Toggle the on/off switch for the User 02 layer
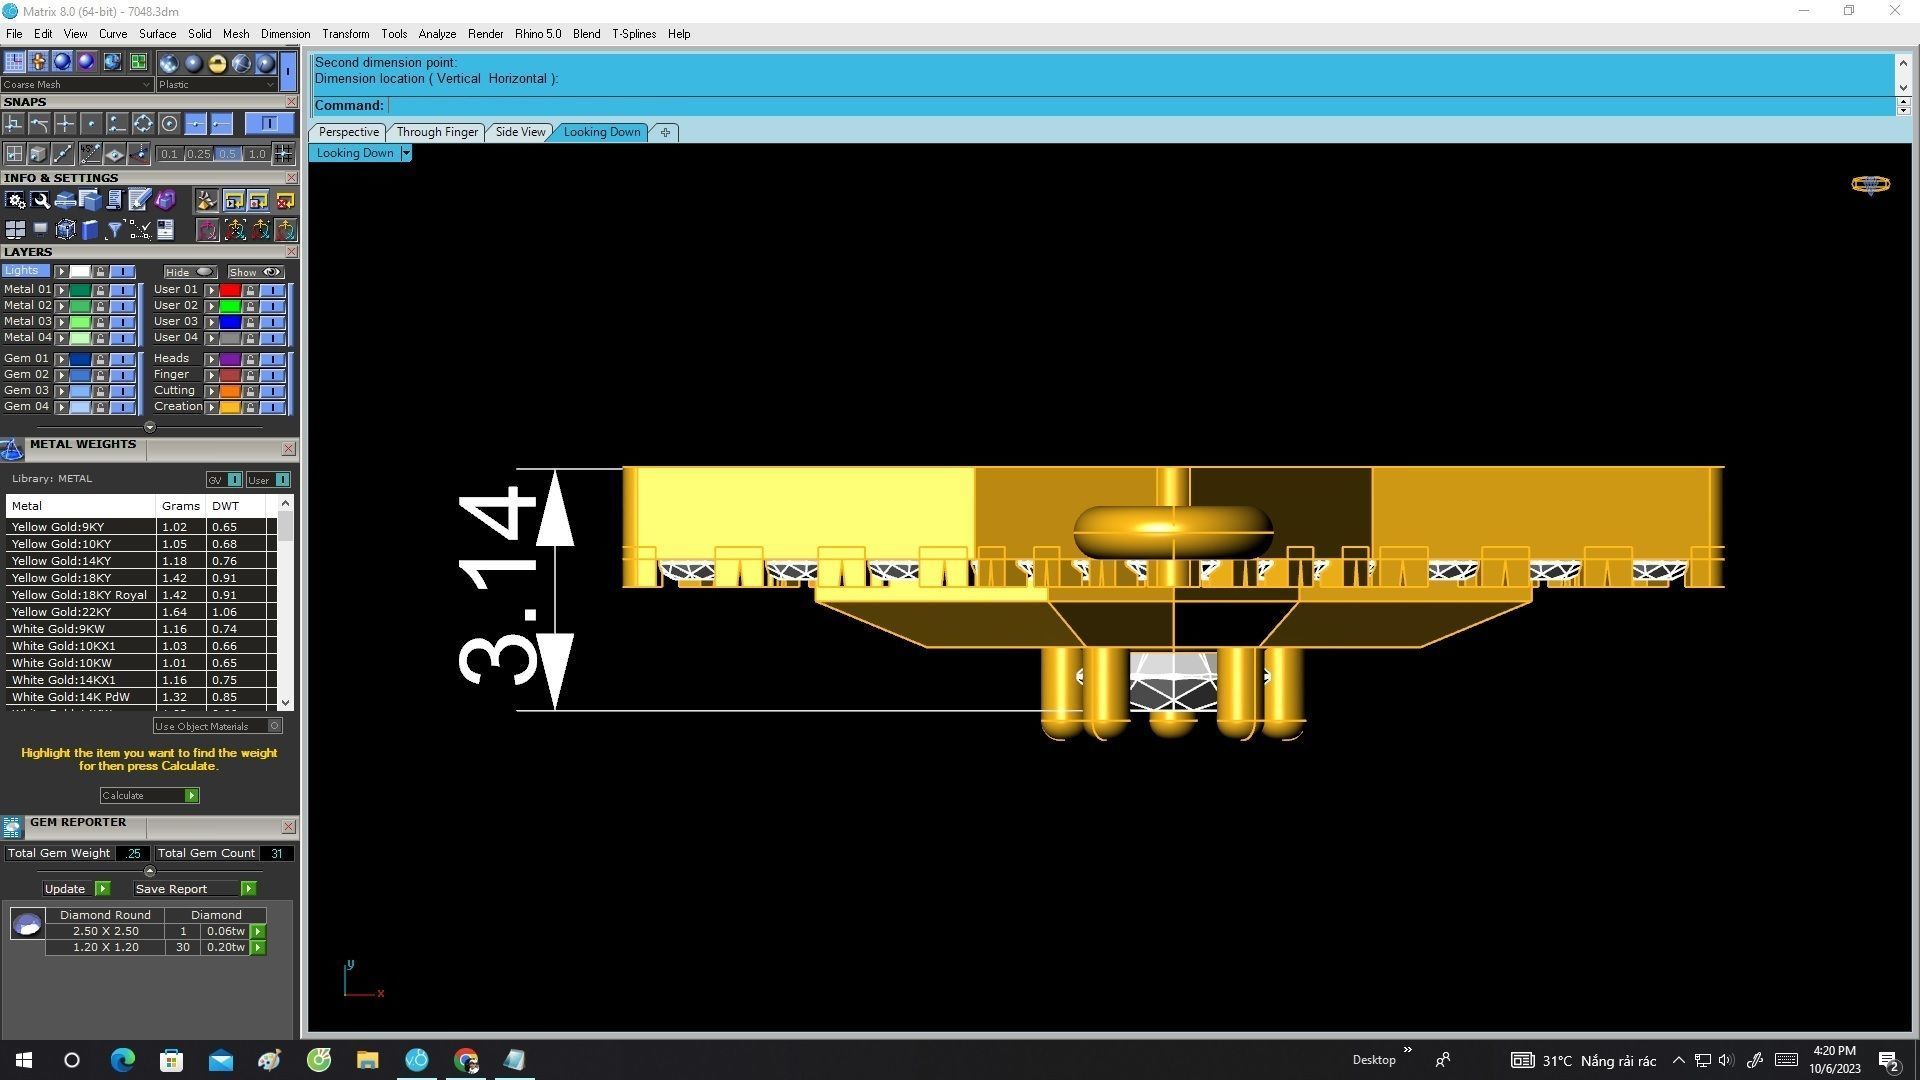Image resolution: width=1920 pixels, height=1080 pixels. pyautogui.click(x=272, y=306)
